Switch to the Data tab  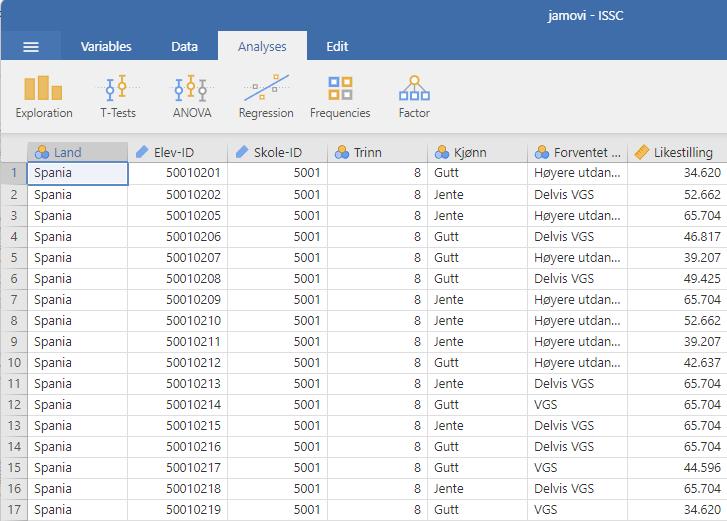coord(184,47)
